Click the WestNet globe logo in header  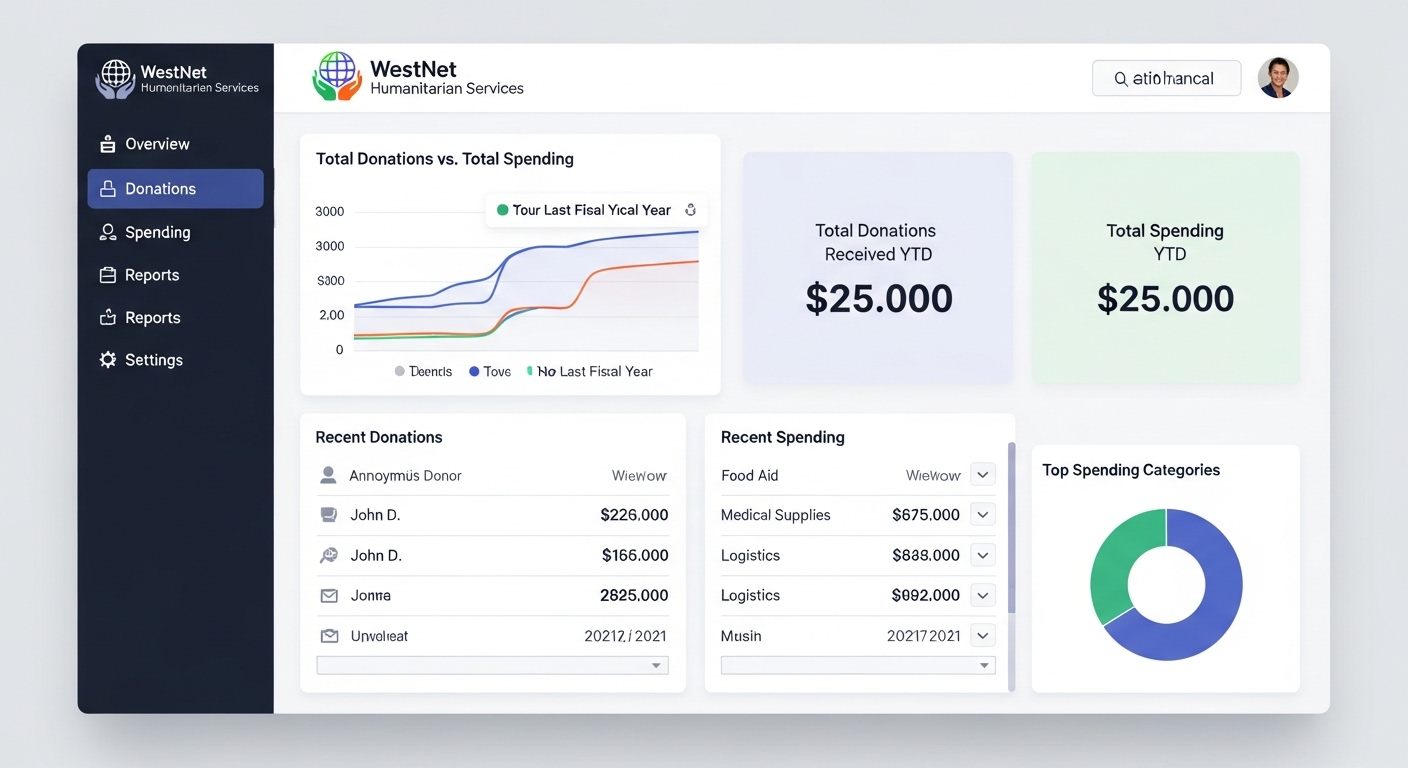(337, 77)
